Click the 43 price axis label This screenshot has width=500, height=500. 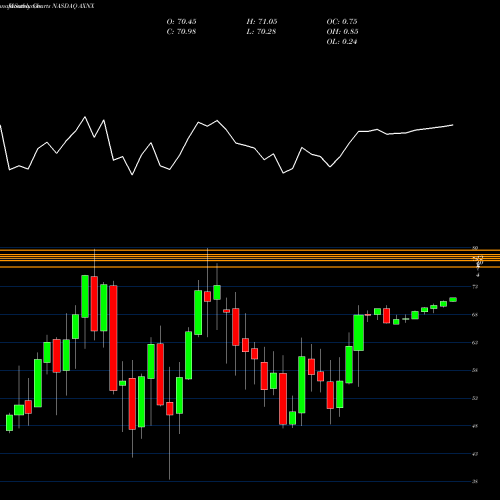coord(476,454)
